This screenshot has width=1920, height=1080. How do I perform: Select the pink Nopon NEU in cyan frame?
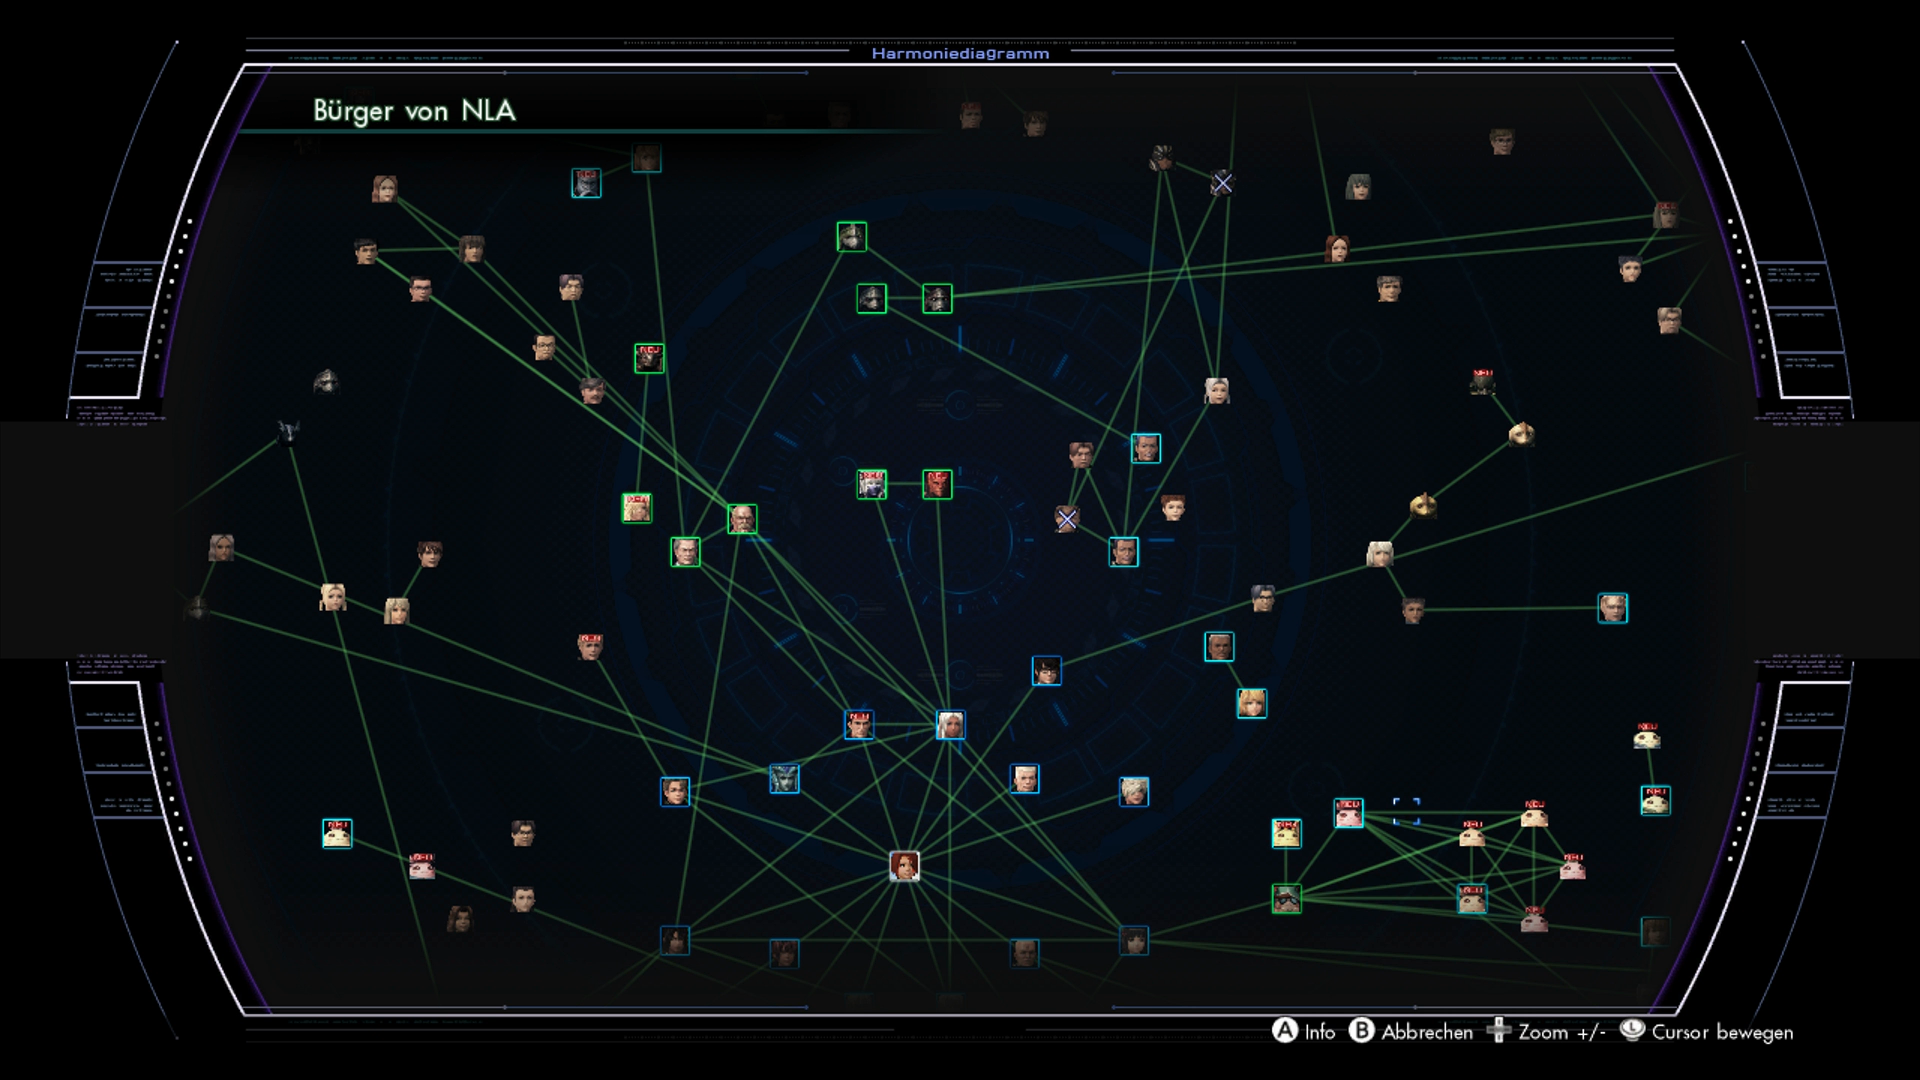(x=1349, y=812)
